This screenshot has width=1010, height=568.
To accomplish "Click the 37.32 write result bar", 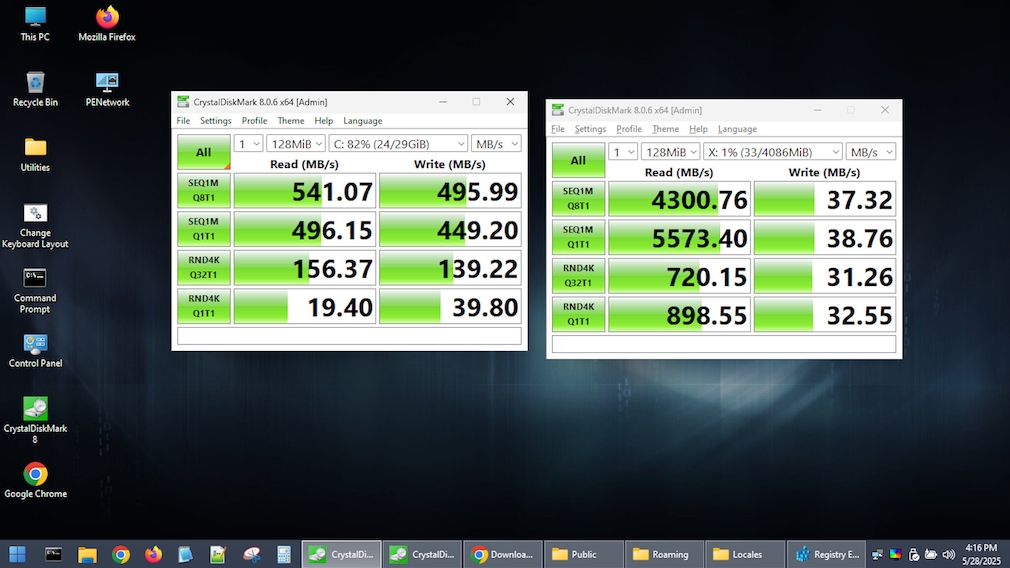I will [824, 199].
